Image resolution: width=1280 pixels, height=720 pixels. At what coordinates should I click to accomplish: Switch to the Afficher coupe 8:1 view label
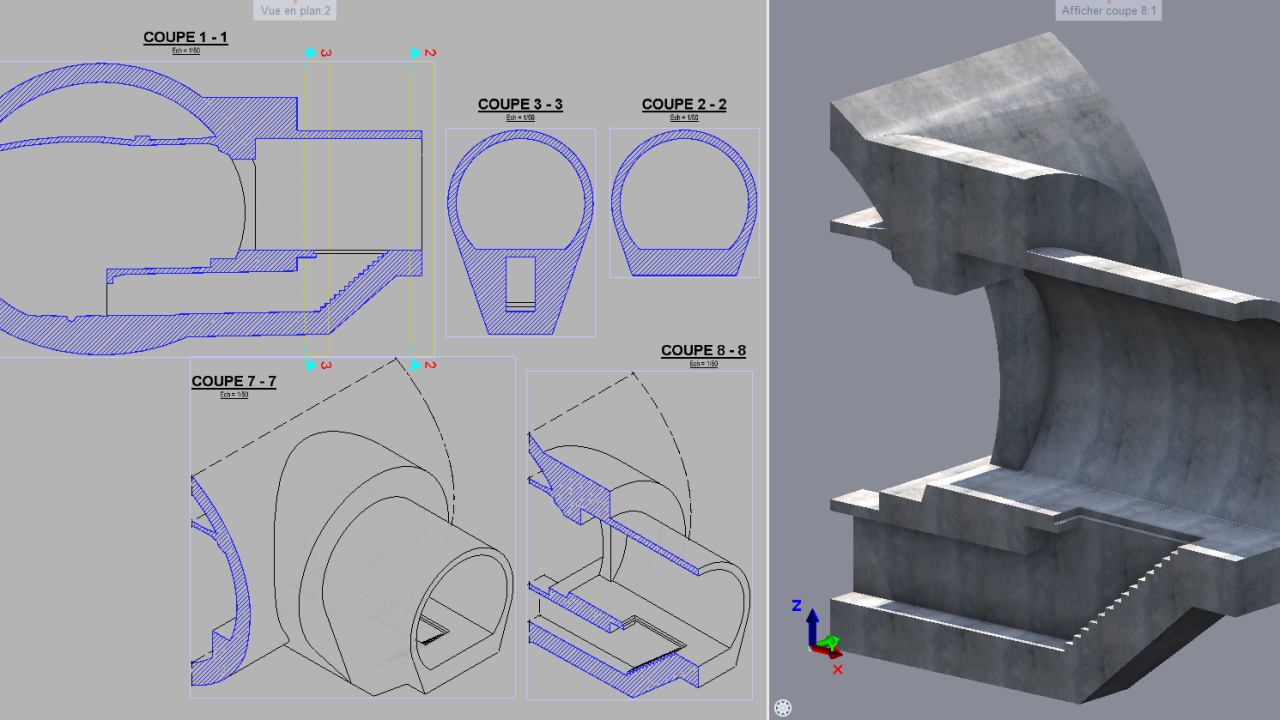[x=1108, y=10]
